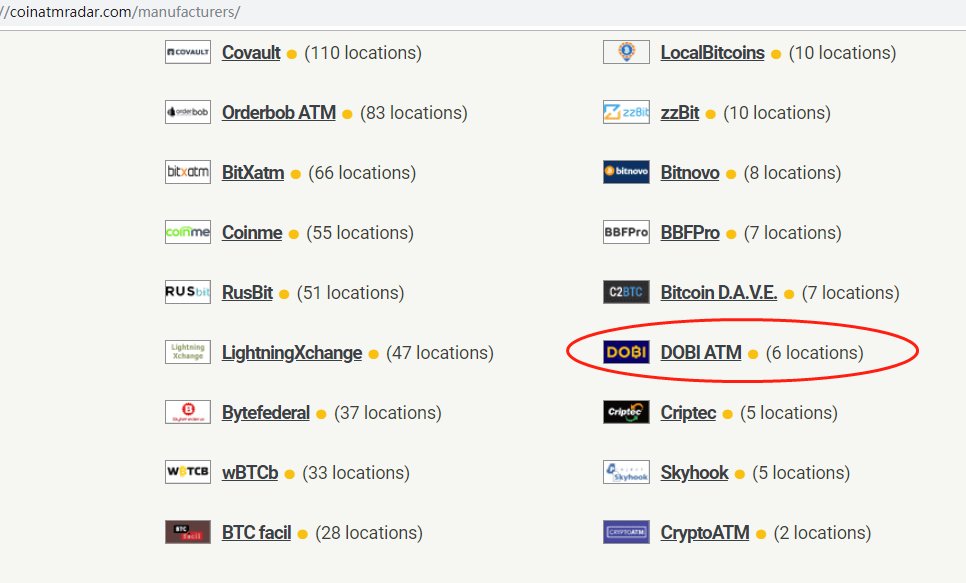The height and width of the screenshot is (583, 966).
Task: Click the Bitnovo logo icon
Action: [627, 172]
